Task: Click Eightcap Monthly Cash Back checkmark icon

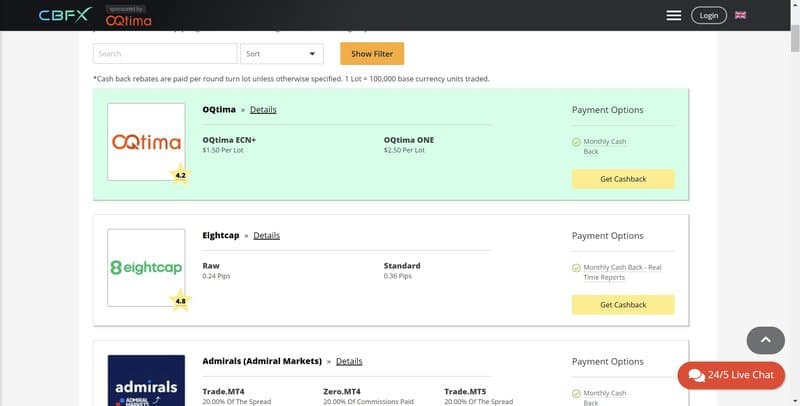Action: click(x=576, y=268)
